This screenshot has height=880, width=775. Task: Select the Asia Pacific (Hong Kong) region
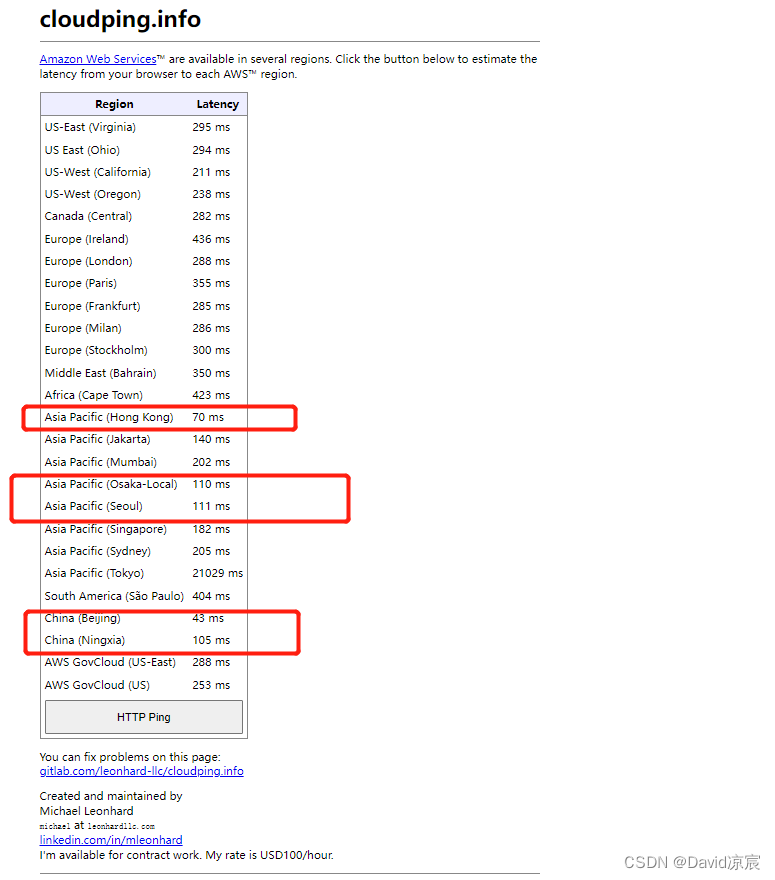click(109, 417)
